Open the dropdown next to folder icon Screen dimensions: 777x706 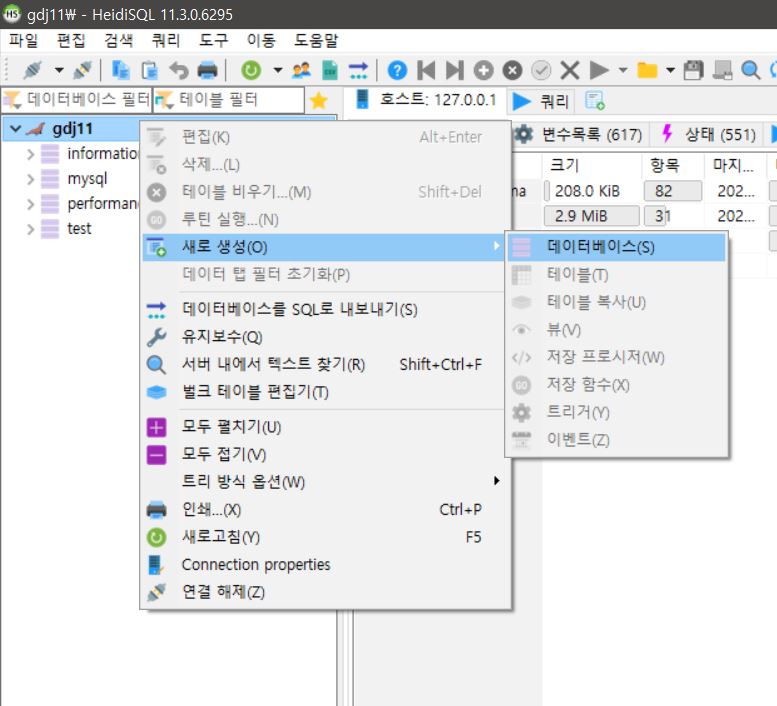670,70
